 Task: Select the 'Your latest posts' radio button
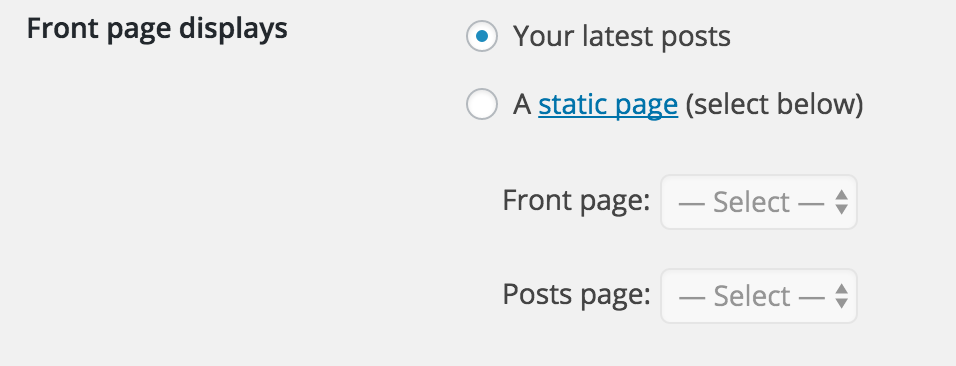click(x=482, y=37)
